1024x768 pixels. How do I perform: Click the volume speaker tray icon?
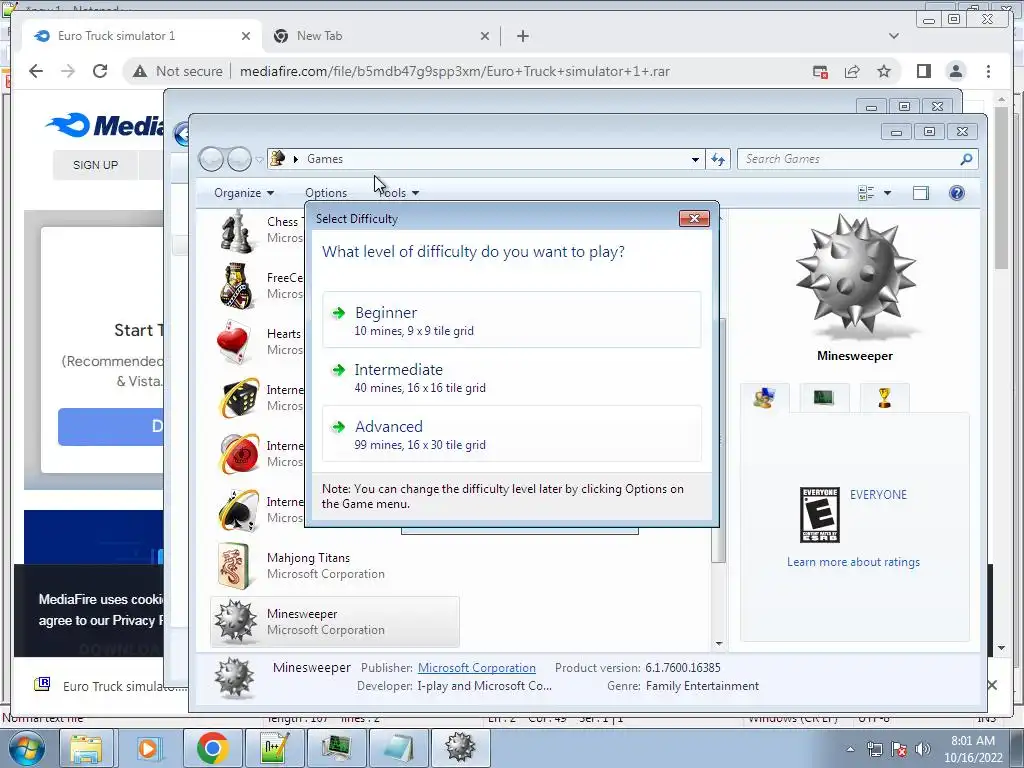922,749
